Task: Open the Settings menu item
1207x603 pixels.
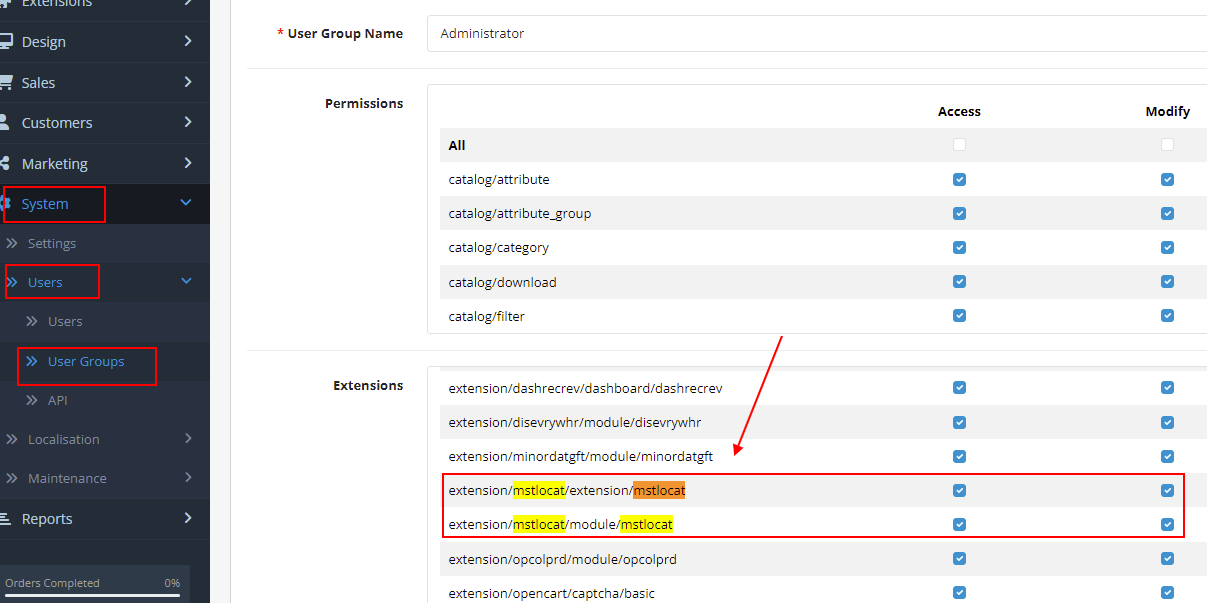Action: 52,243
